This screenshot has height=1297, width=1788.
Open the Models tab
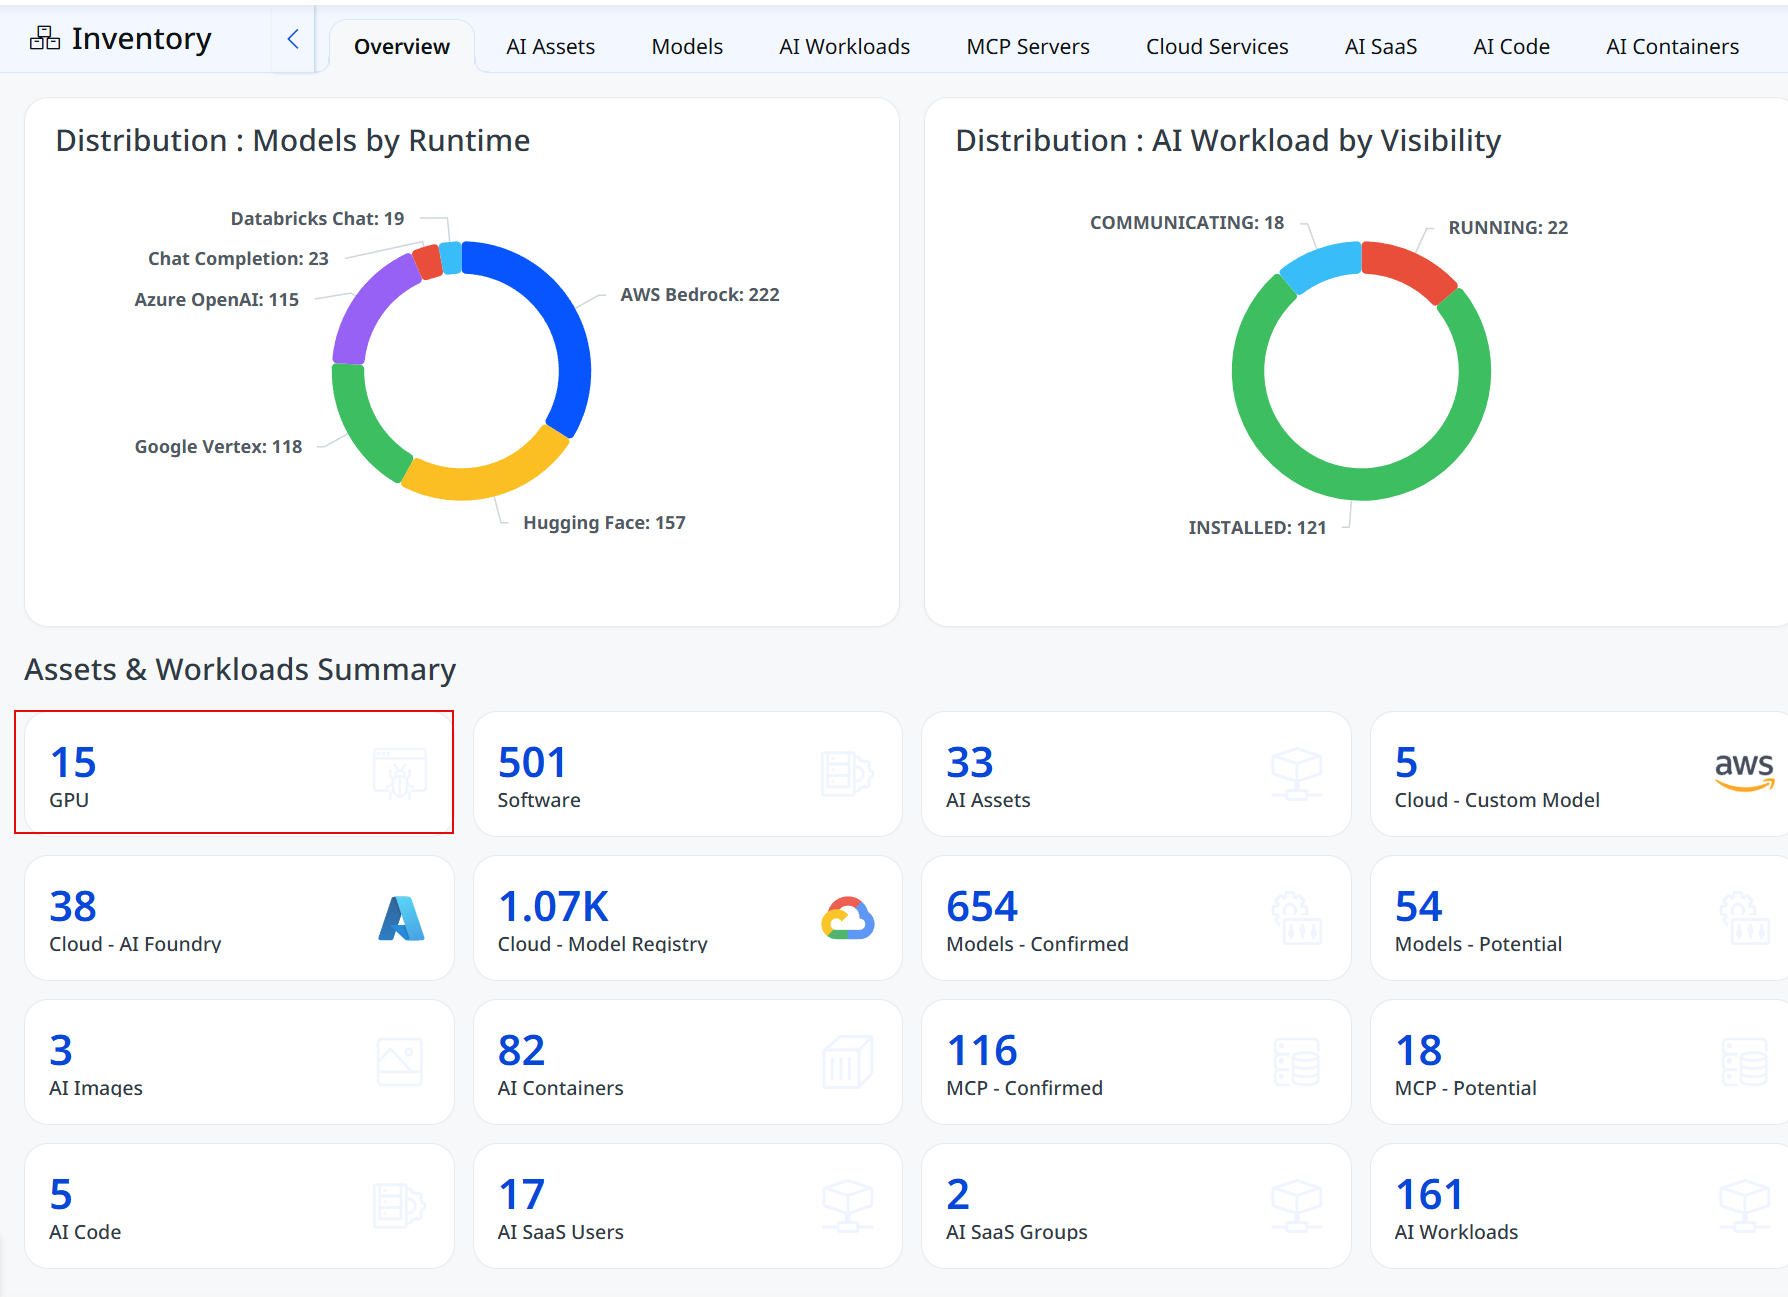(x=687, y=46)
